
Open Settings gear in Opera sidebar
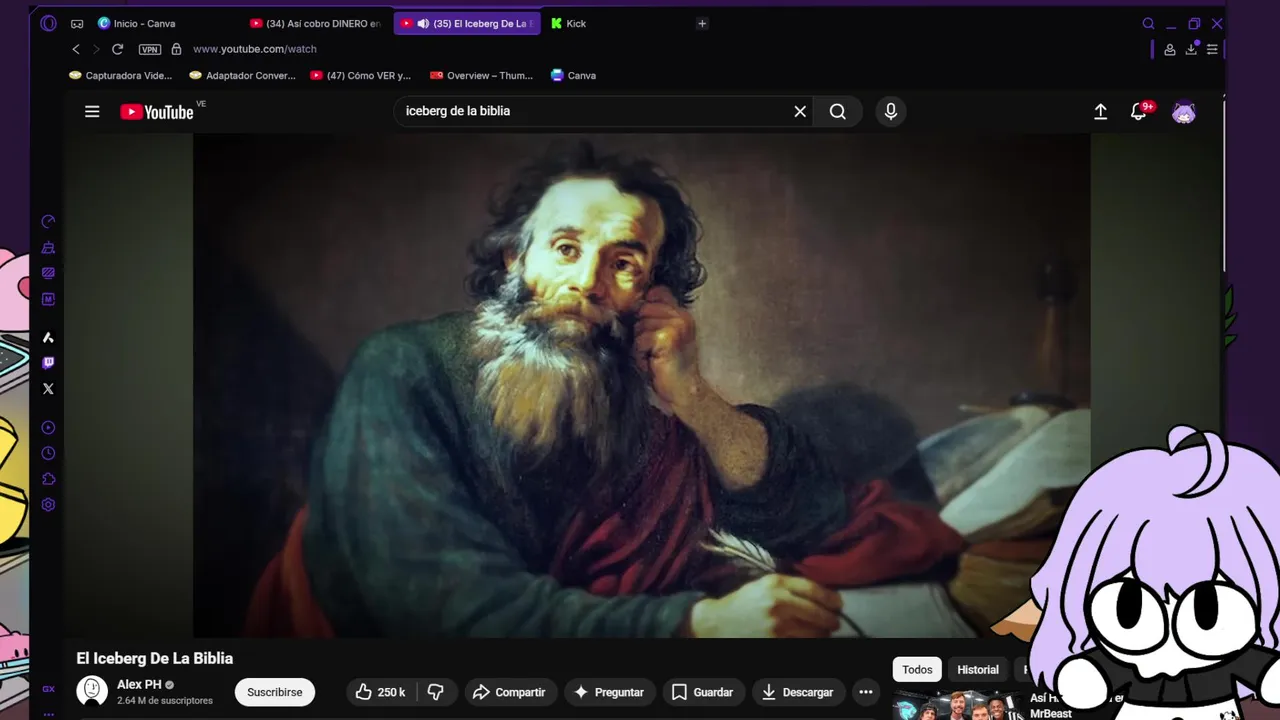[x=48, y=505]
